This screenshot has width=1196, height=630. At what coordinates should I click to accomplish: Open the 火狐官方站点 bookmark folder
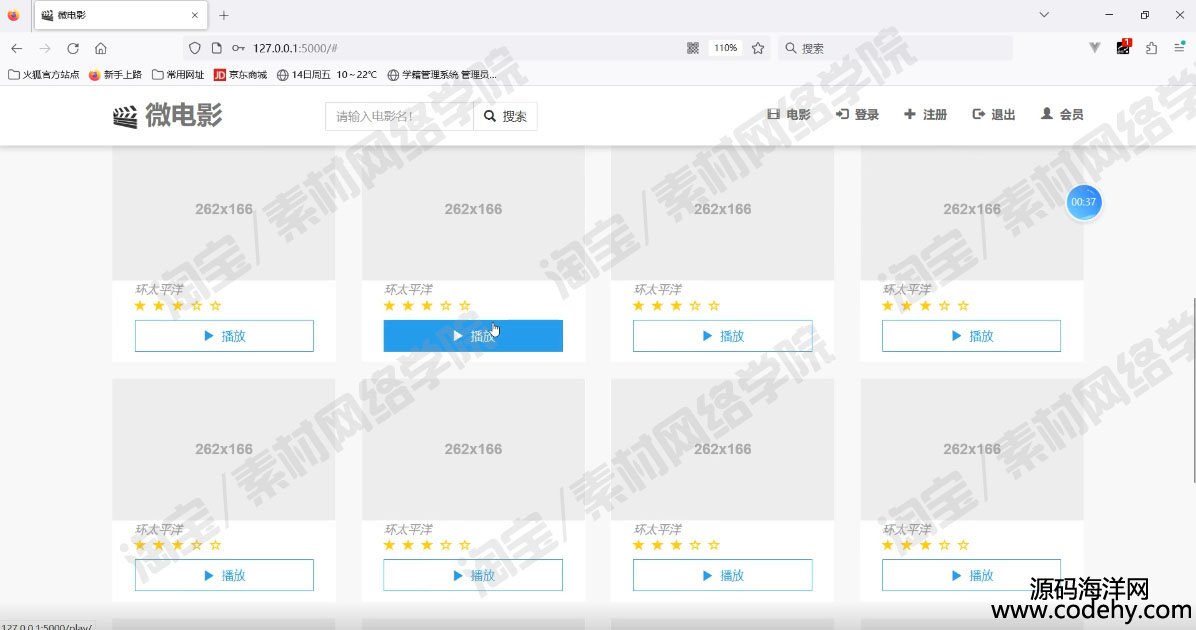[x=43, y=75]
